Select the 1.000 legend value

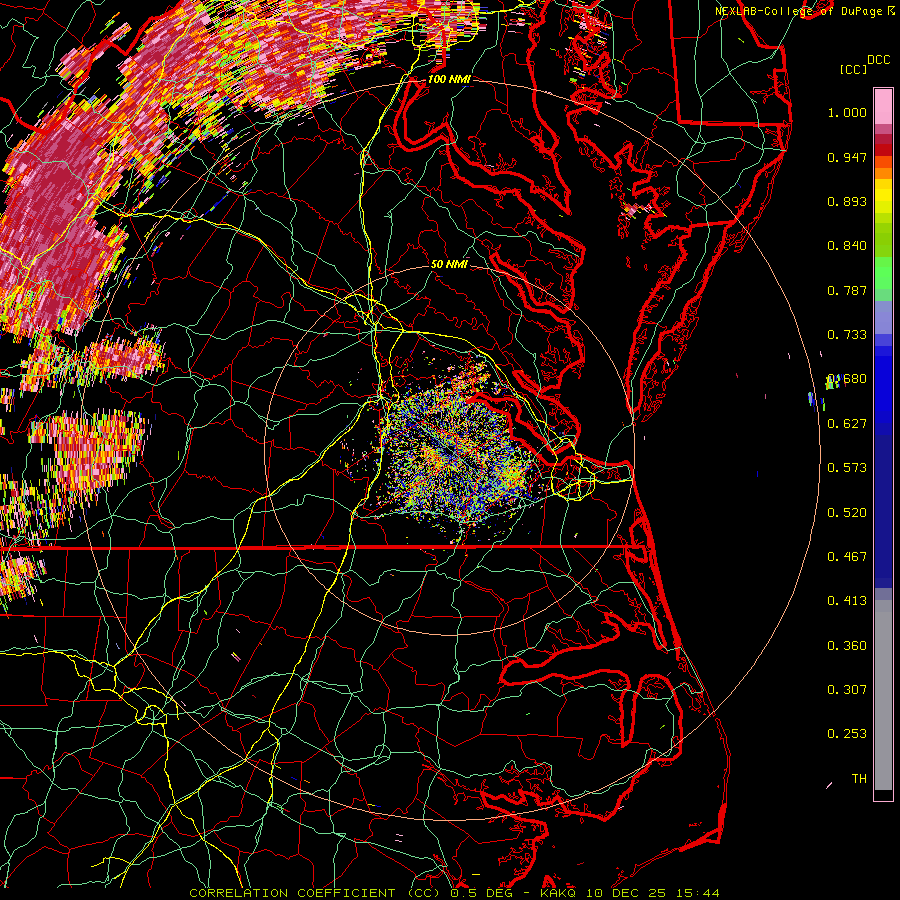tap(847, 112)
